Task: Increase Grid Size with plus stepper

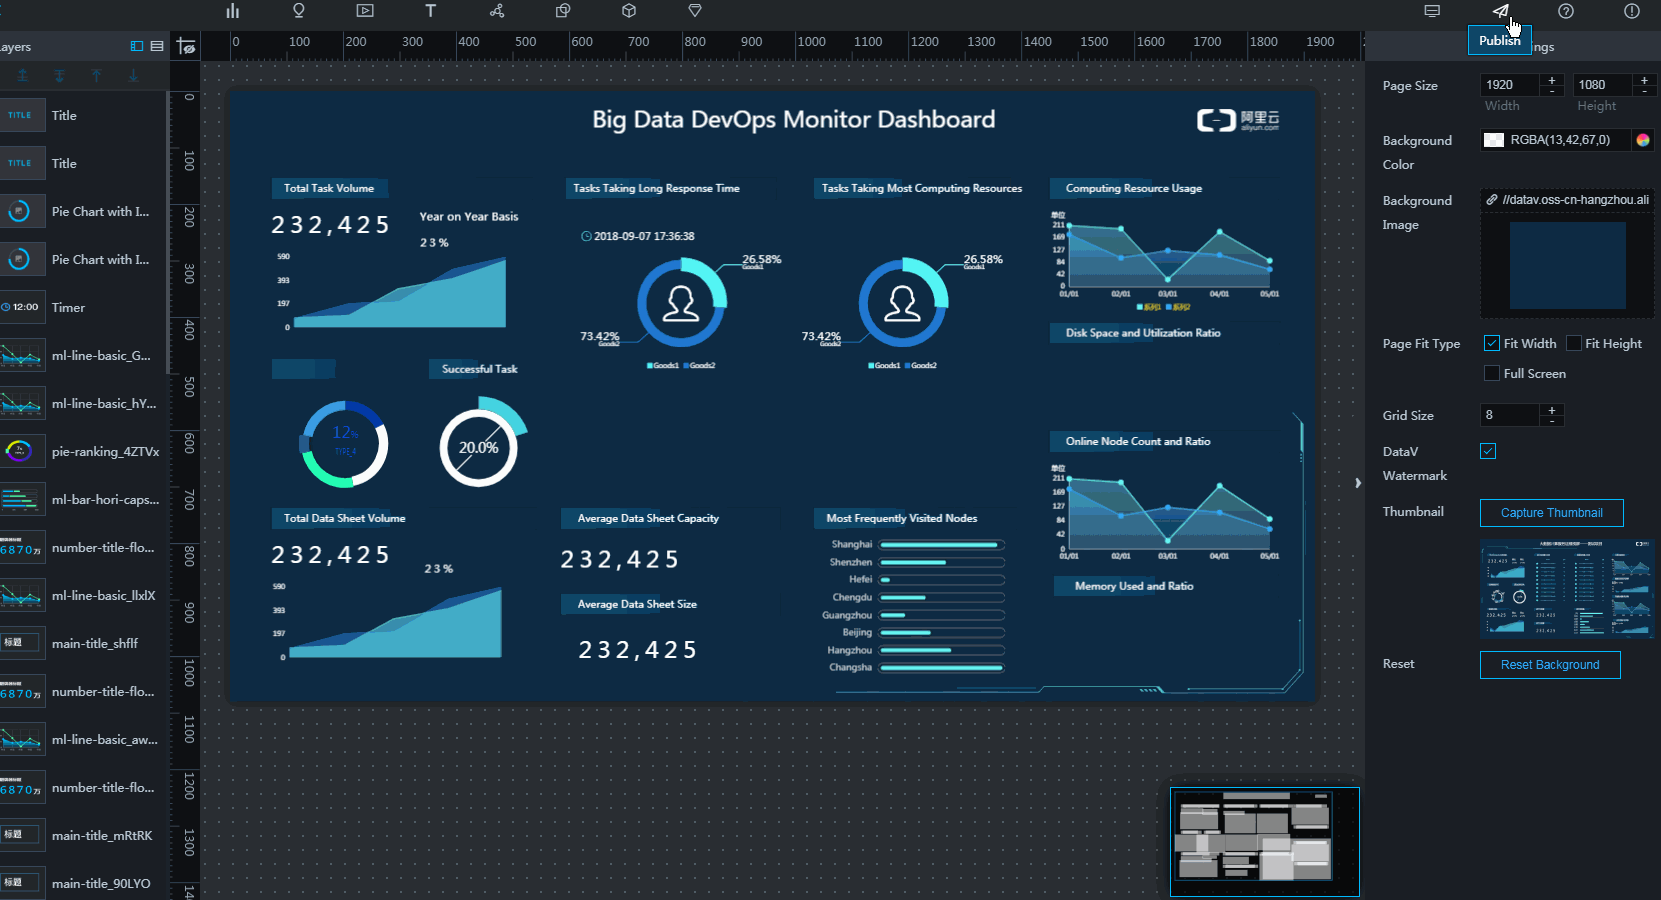Action: click(x=1552, y=410)
